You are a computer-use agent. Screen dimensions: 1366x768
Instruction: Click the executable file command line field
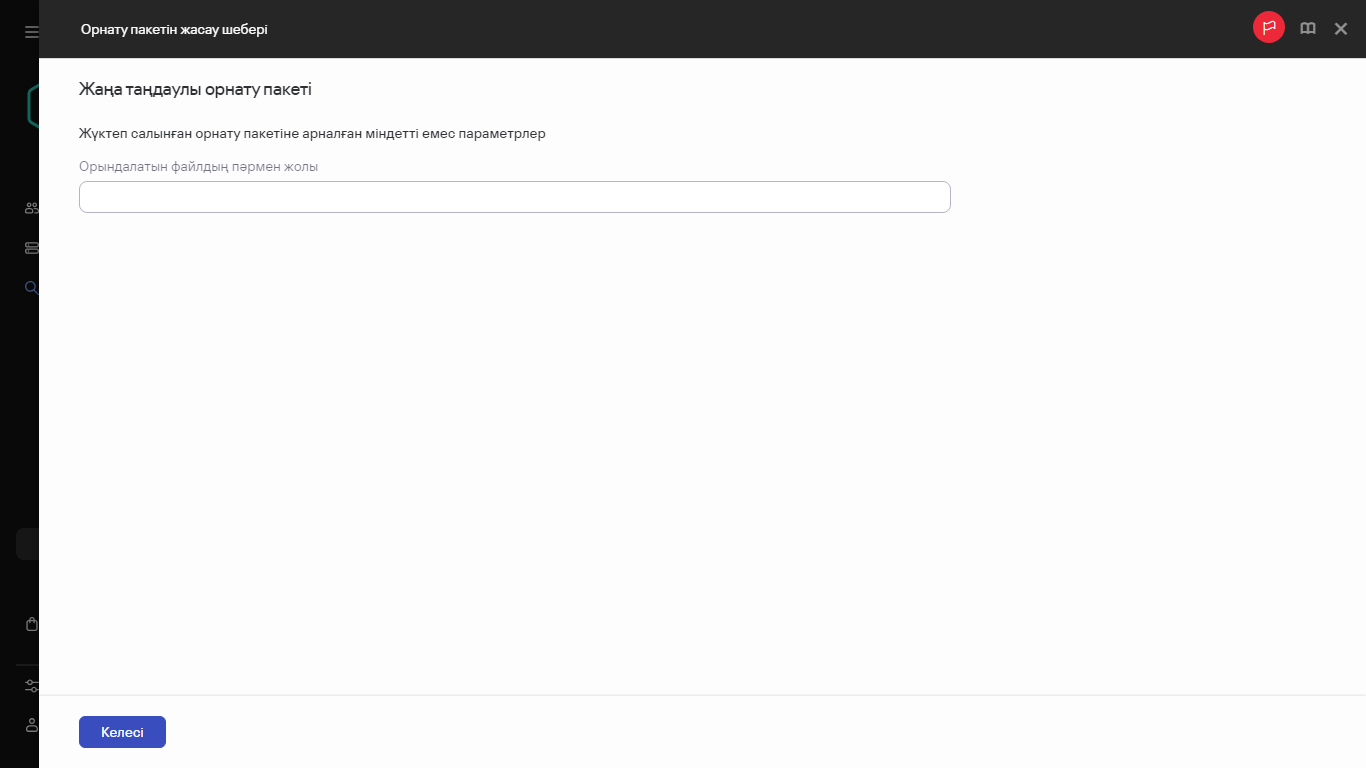[514, 197]
